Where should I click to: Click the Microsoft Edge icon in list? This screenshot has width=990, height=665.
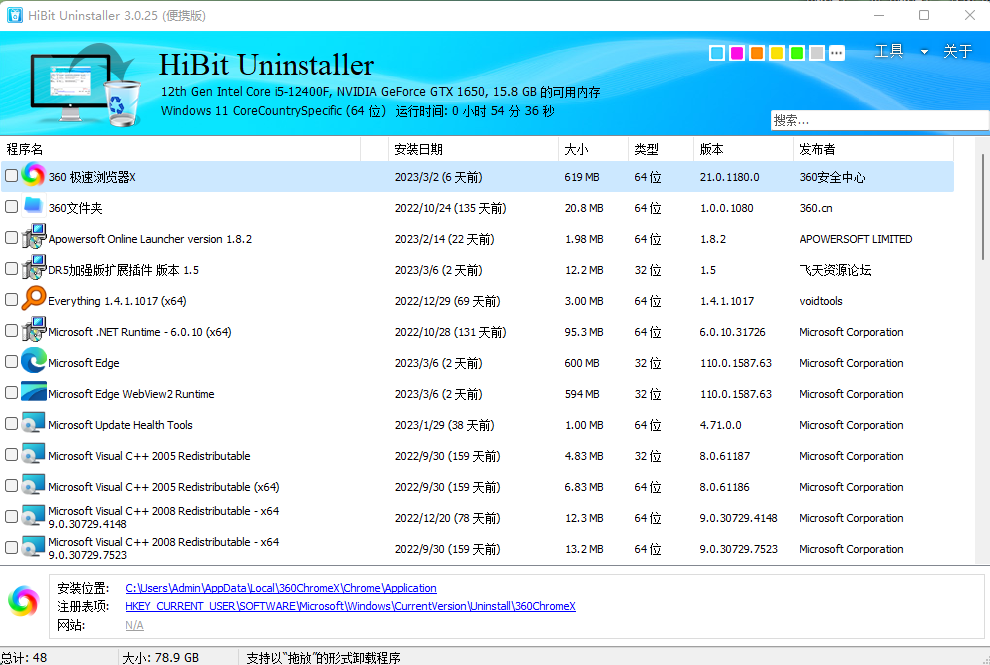point(33,362)
